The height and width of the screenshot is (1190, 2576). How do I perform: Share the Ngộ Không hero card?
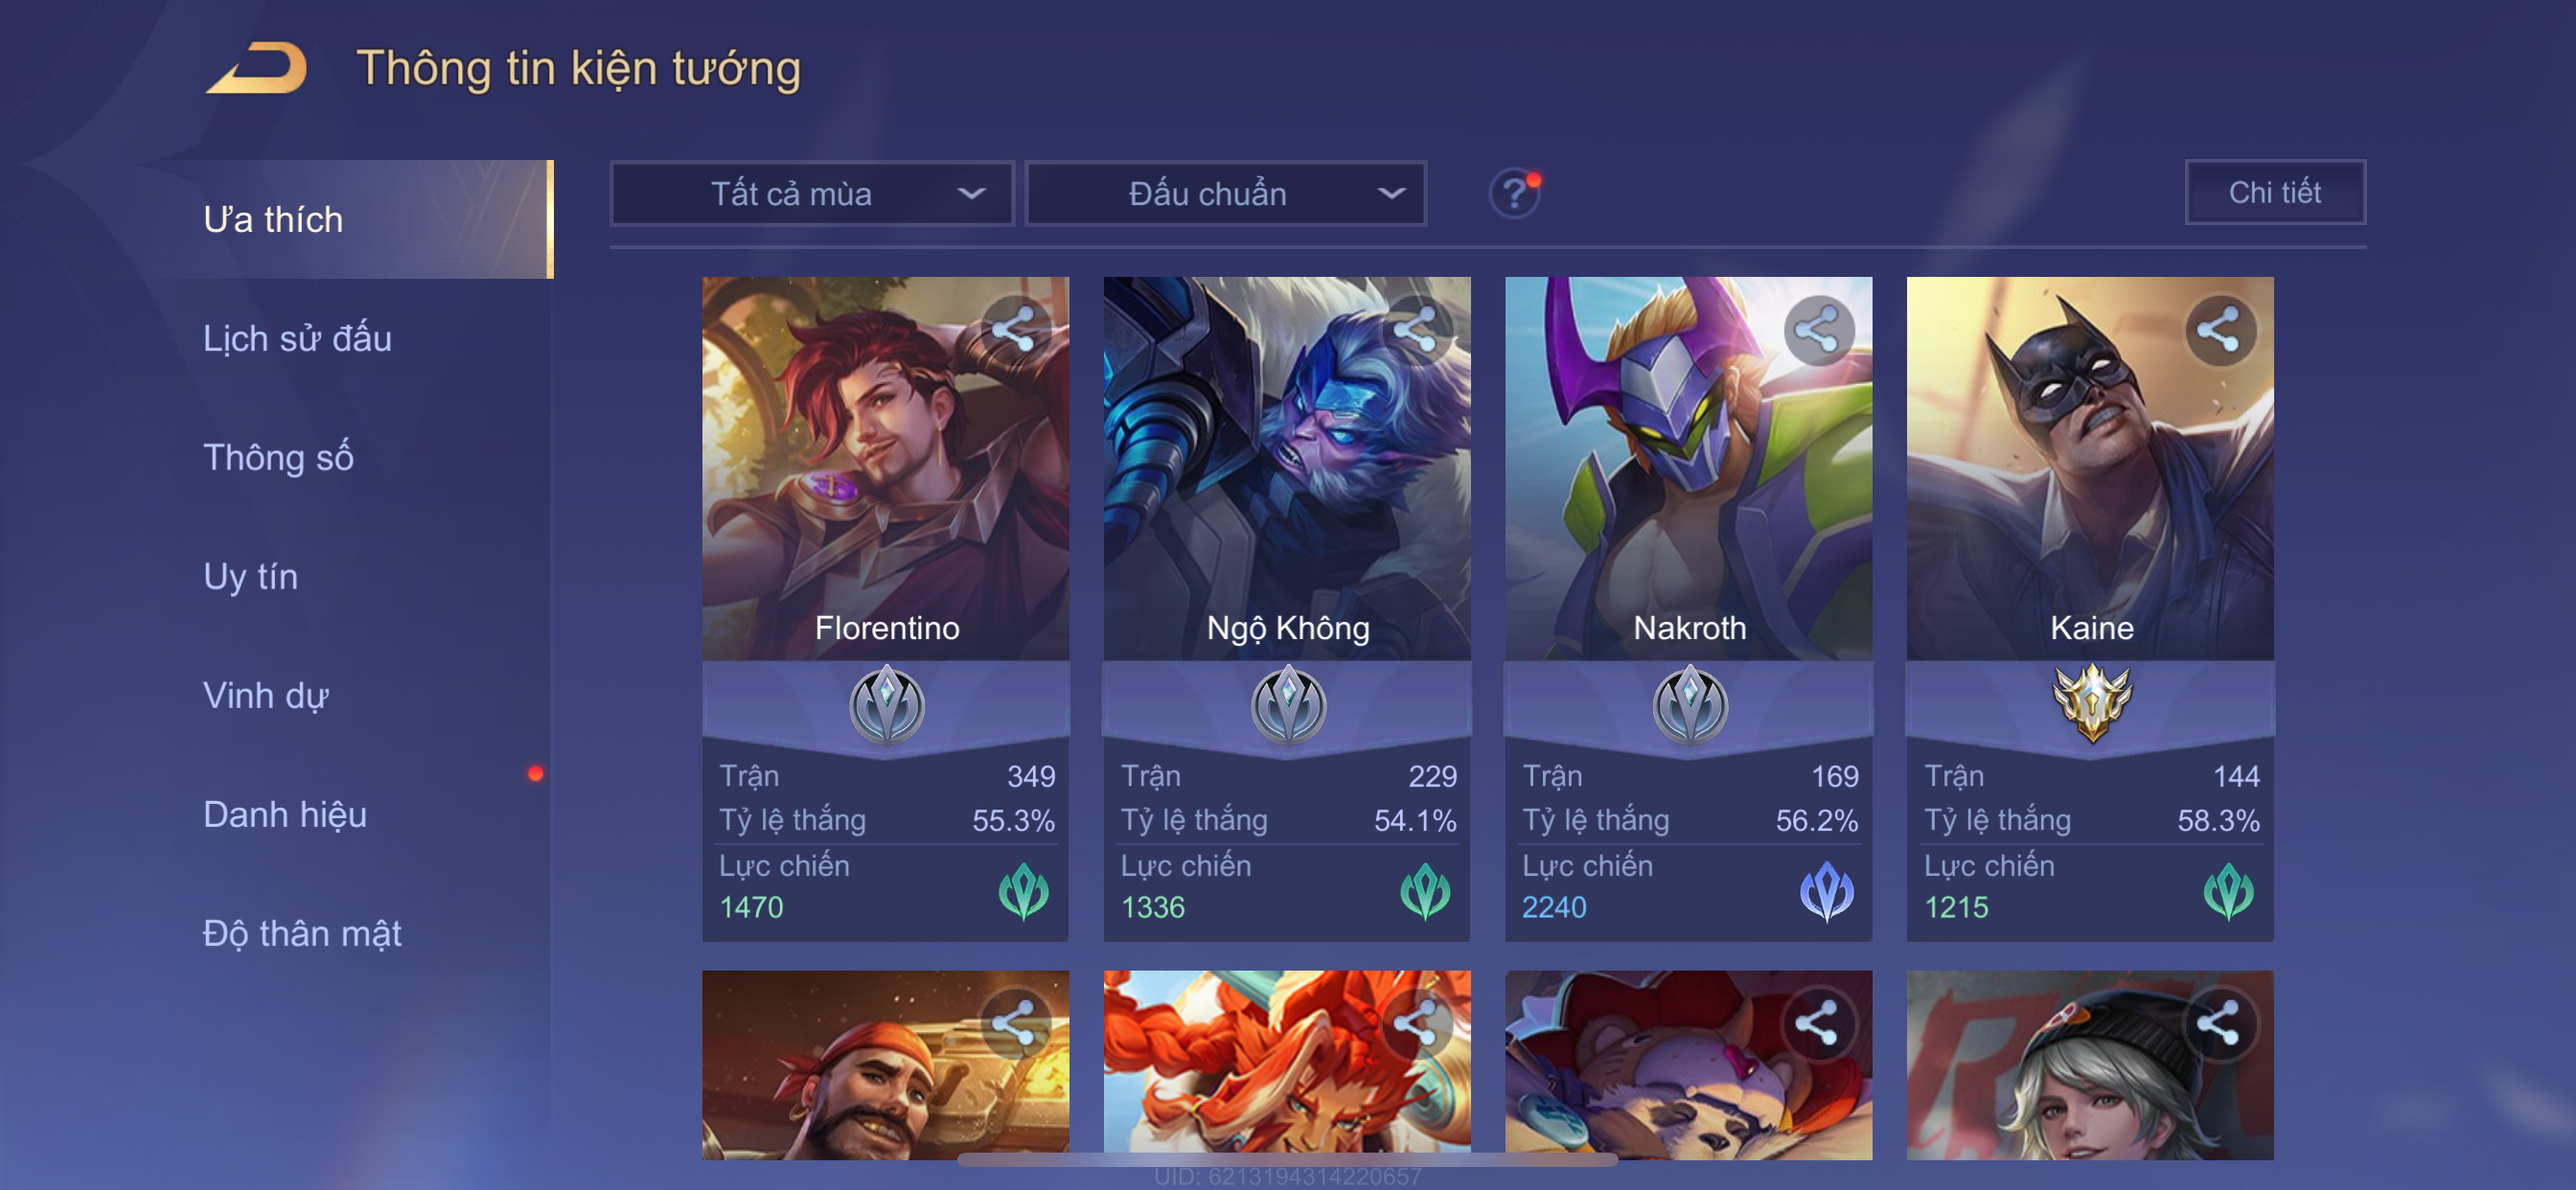[x=1416, y=330]
